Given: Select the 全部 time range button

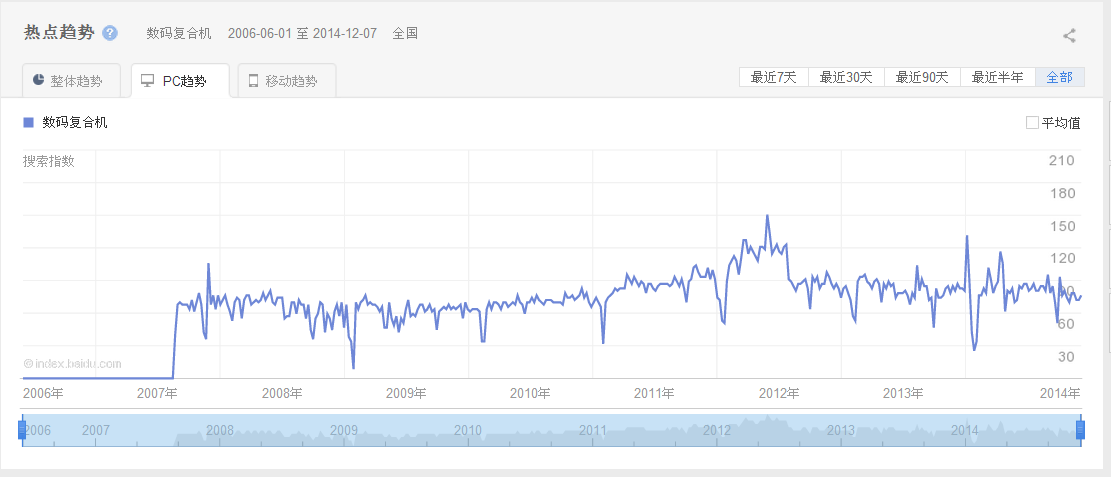Looking at the screenshot, I should click(1060, 77).
